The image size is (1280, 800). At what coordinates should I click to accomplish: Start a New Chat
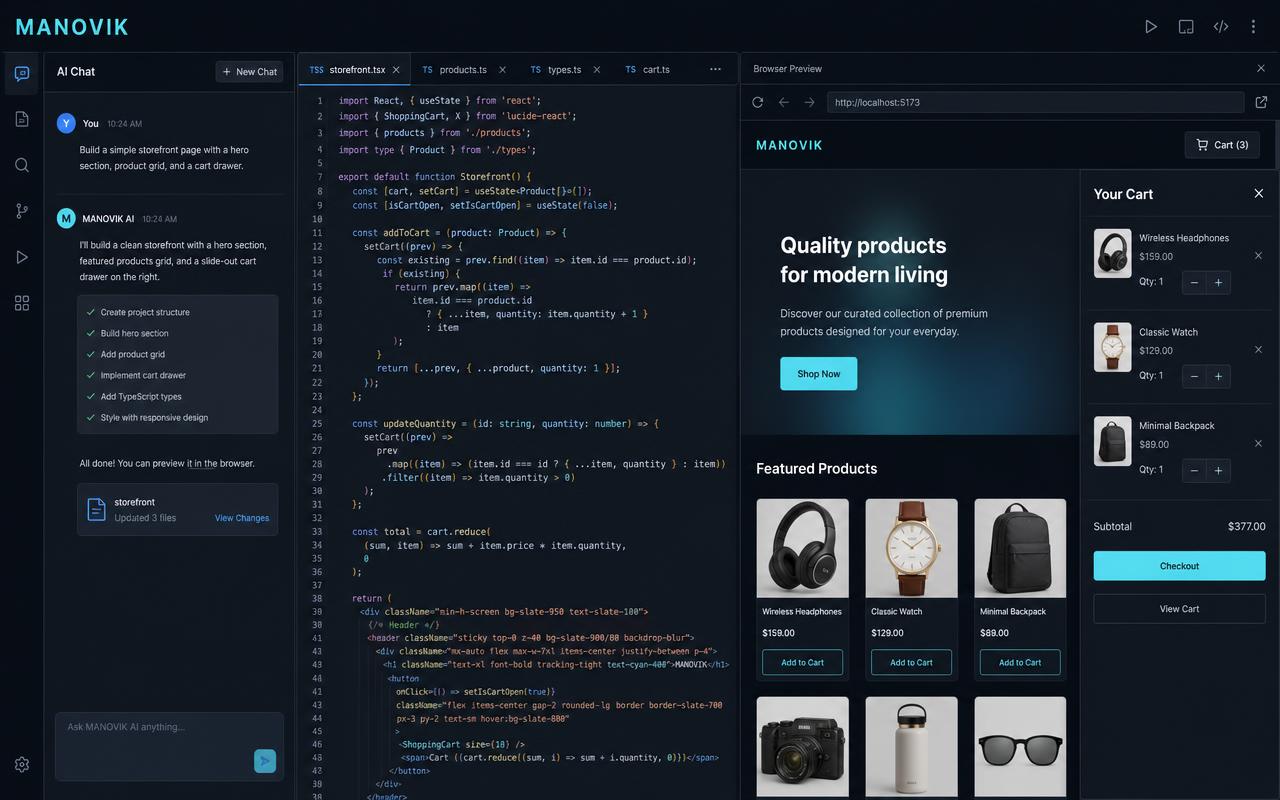249,72
